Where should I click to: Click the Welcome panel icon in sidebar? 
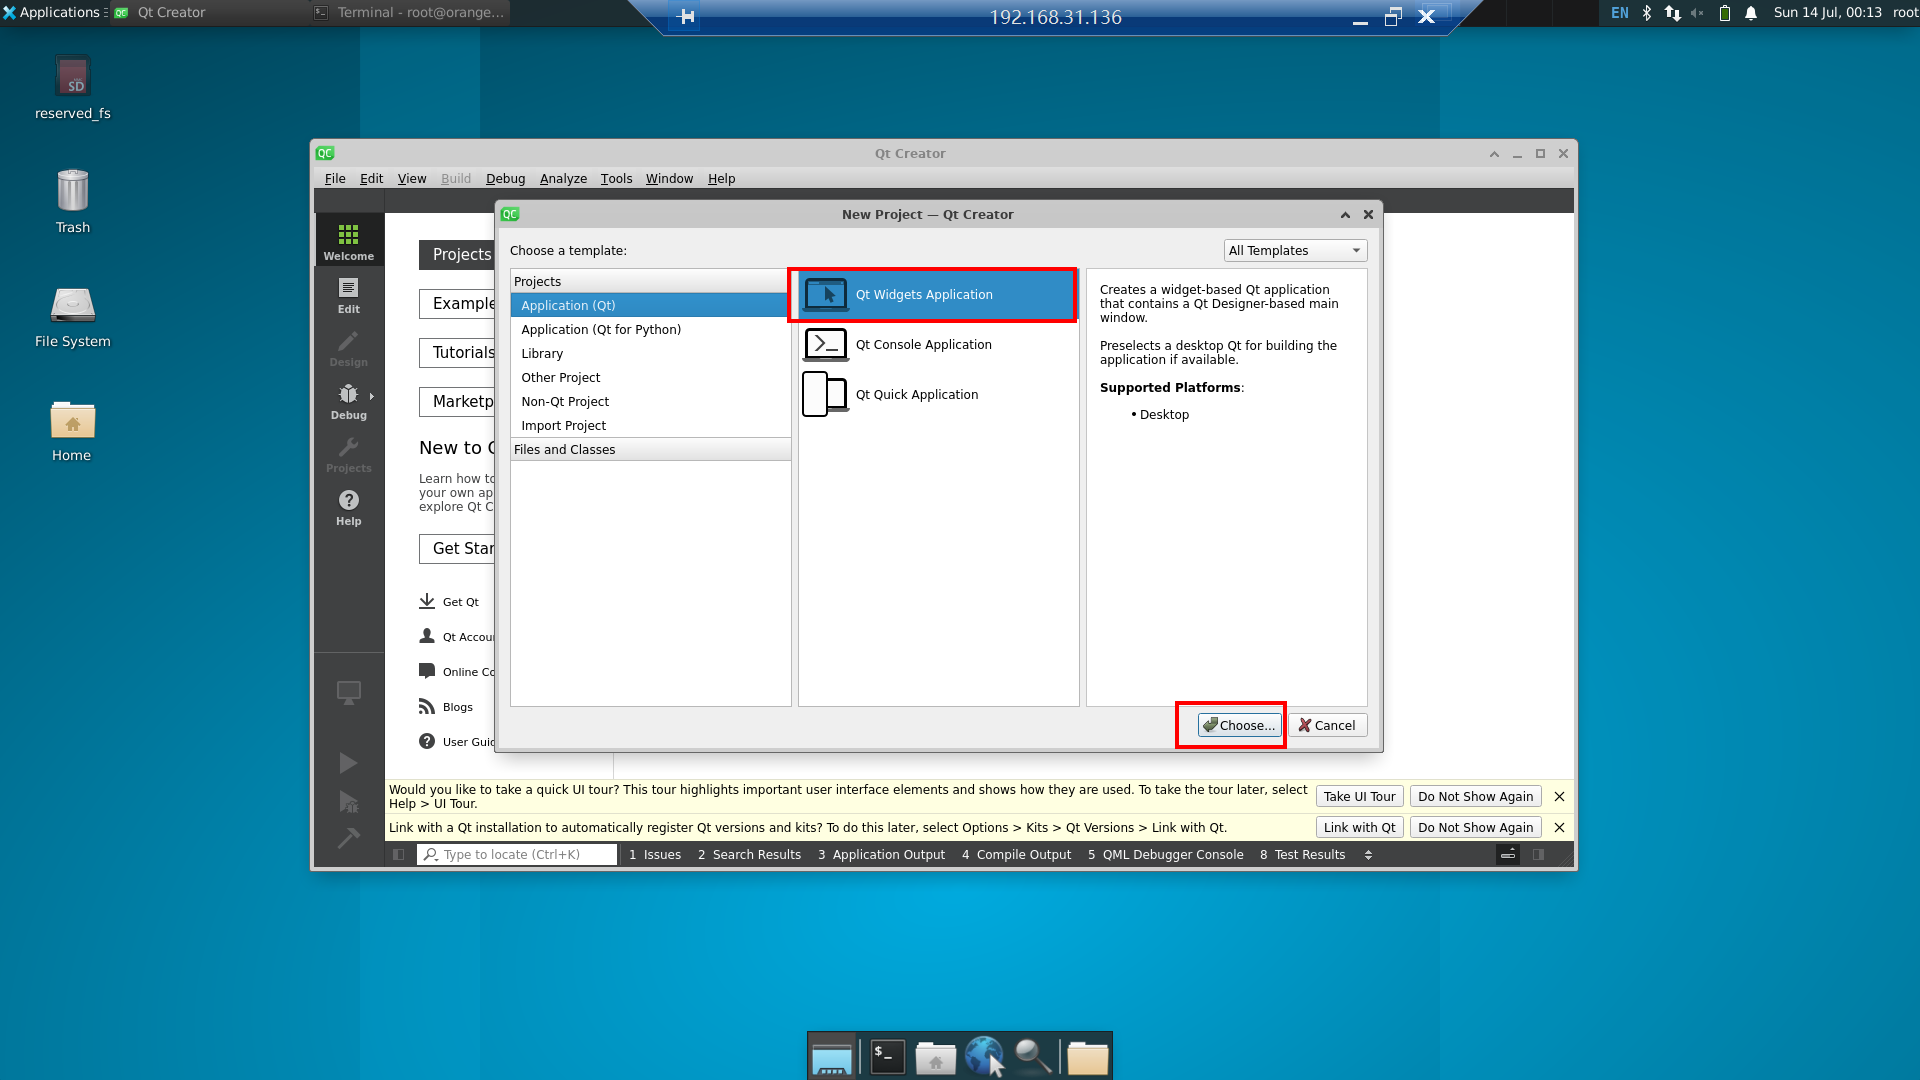click(347, 241)
